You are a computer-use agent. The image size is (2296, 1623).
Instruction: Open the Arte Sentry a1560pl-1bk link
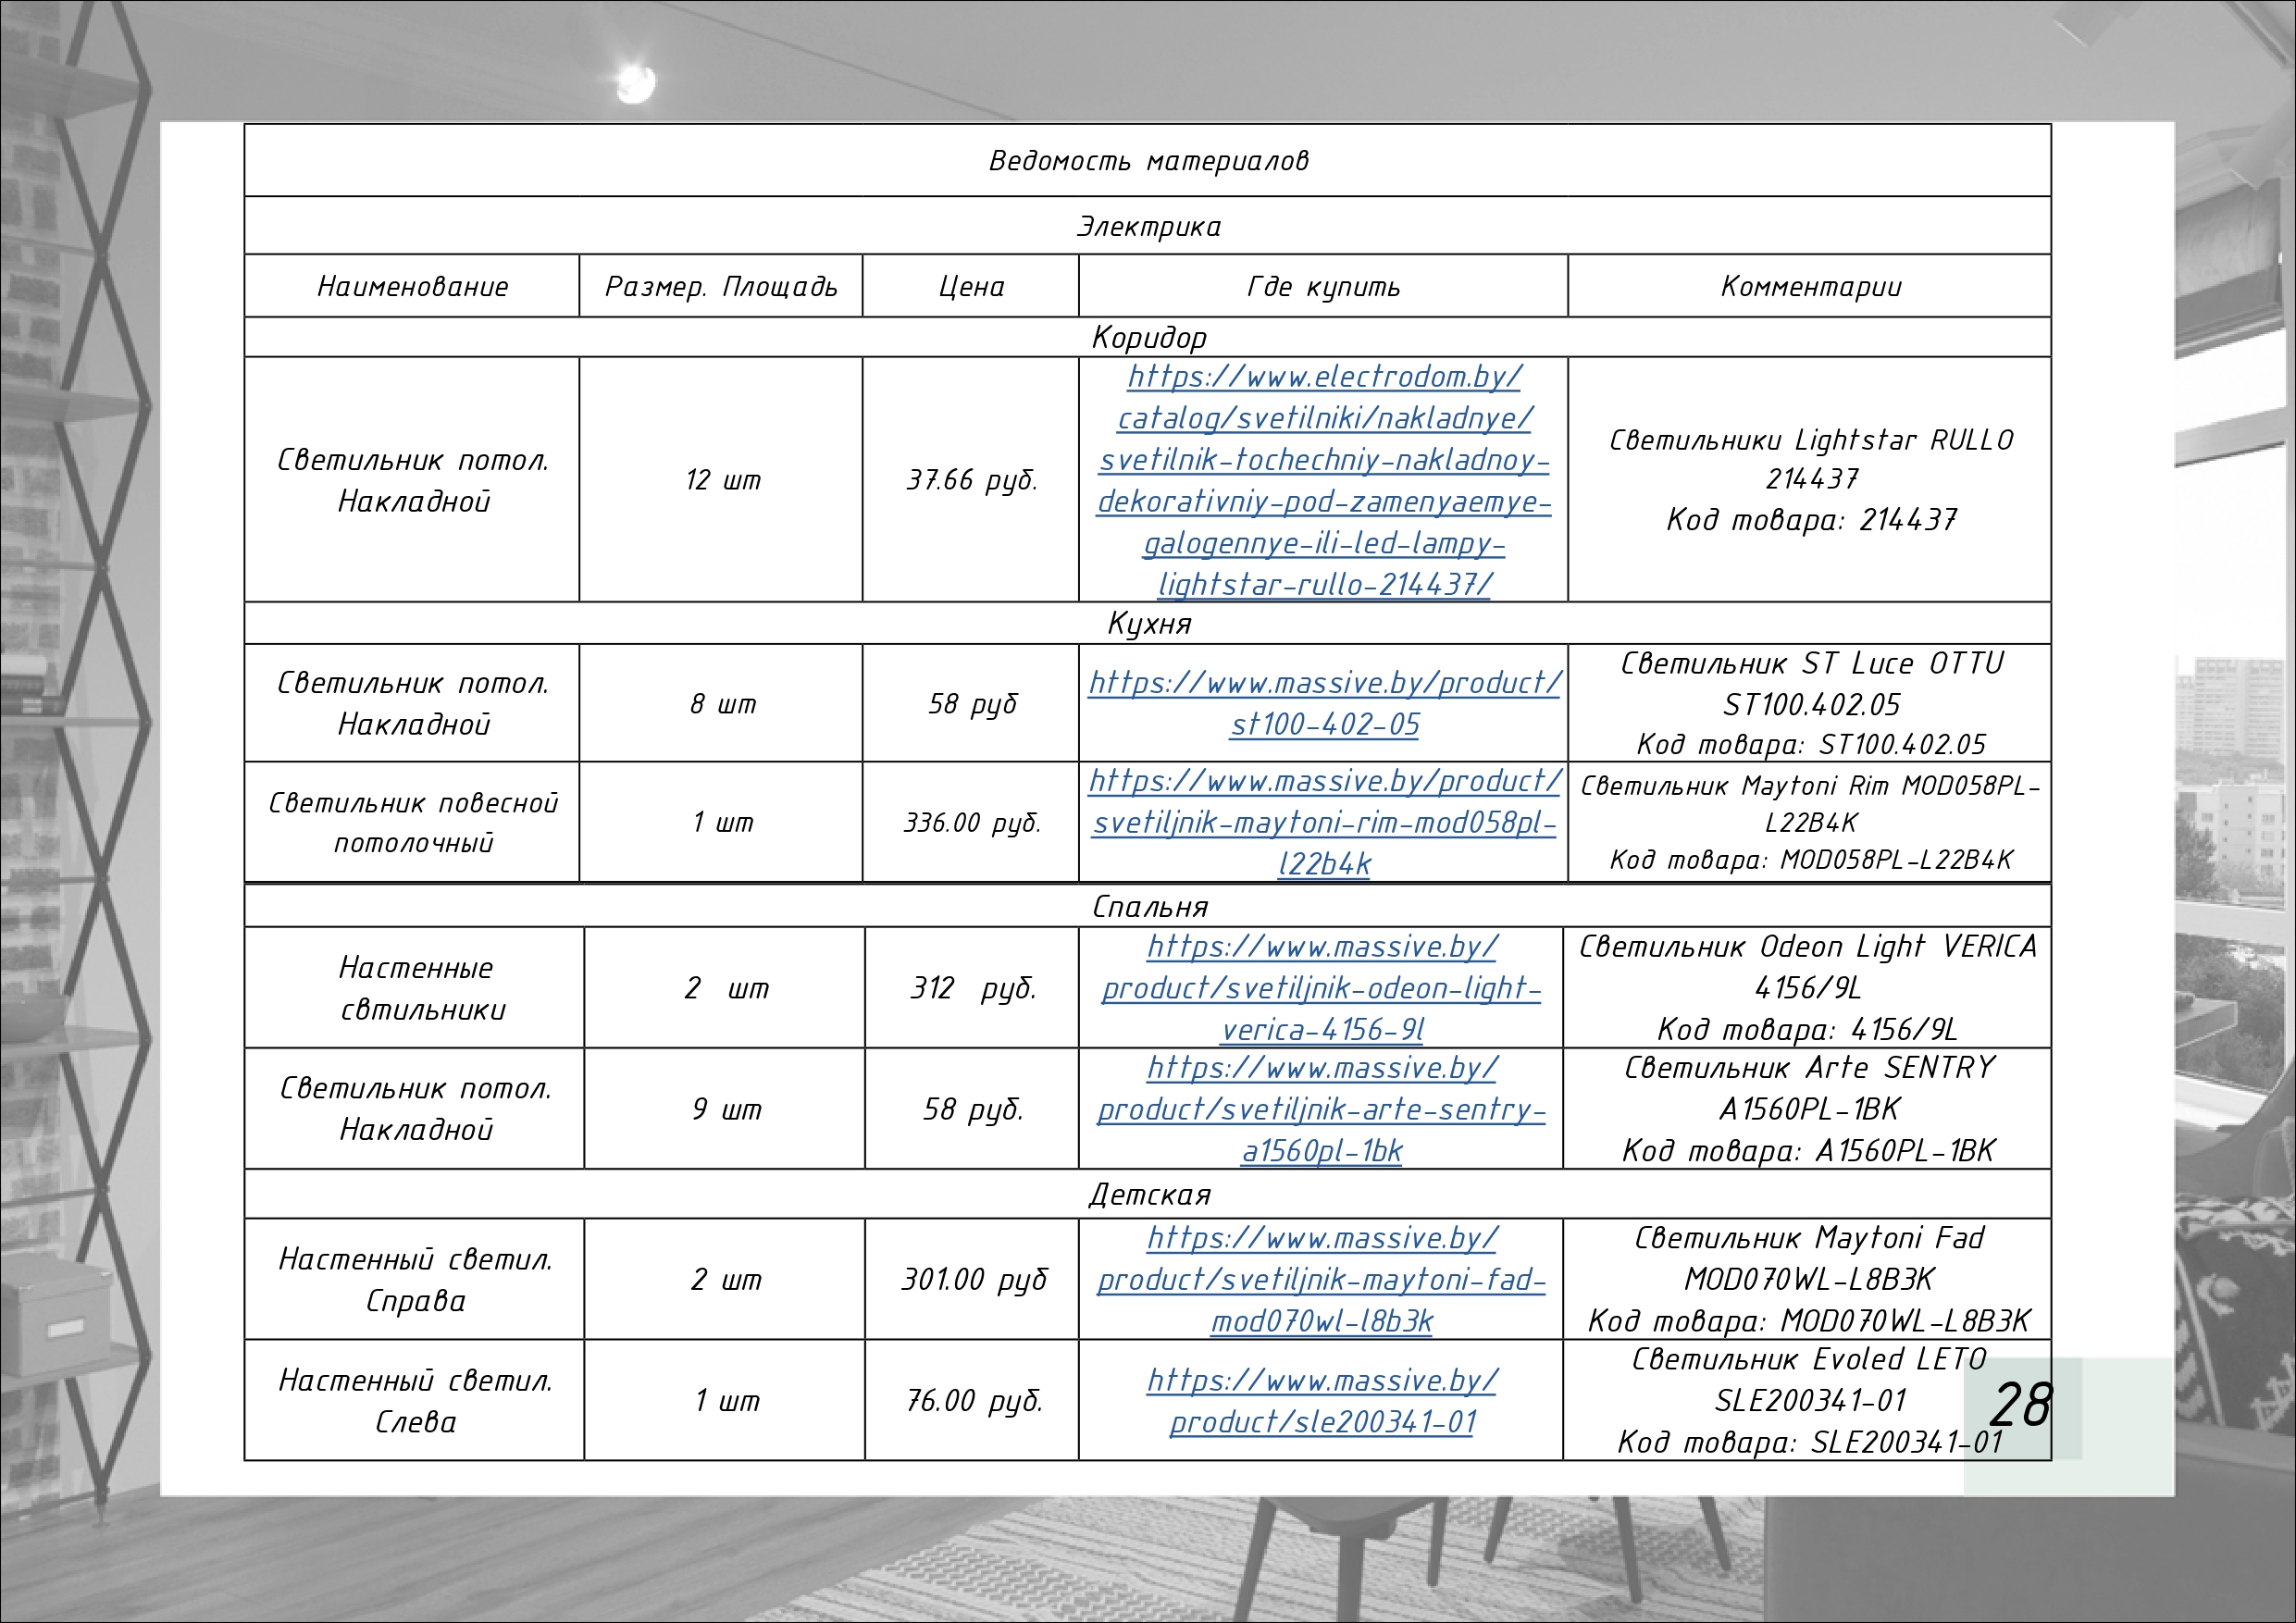click(1321, 1109)
